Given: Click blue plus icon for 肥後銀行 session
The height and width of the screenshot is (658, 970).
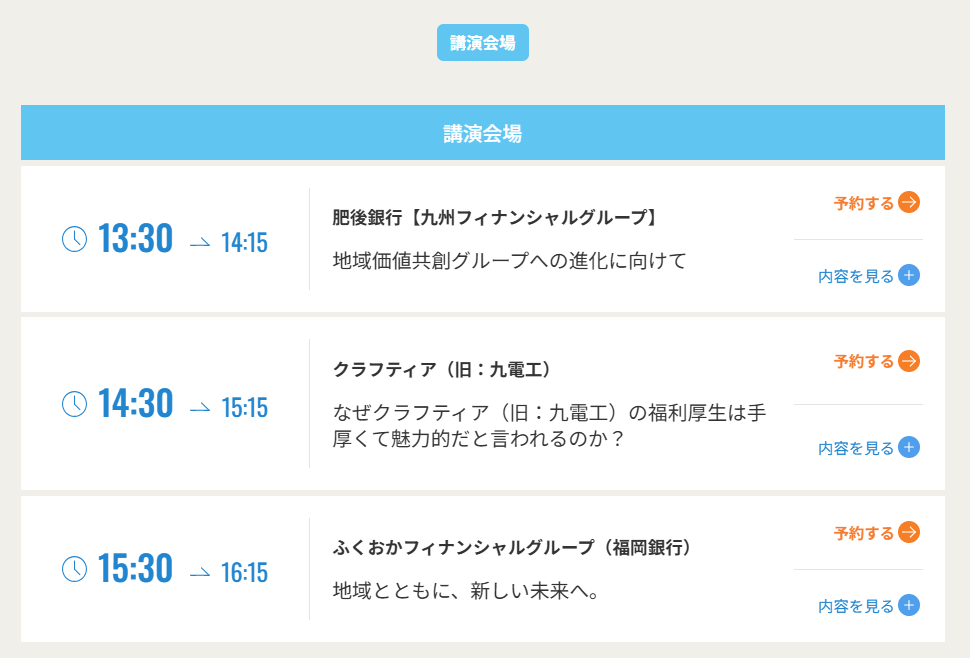Looking at the screenshot, I should pos(908,275).
